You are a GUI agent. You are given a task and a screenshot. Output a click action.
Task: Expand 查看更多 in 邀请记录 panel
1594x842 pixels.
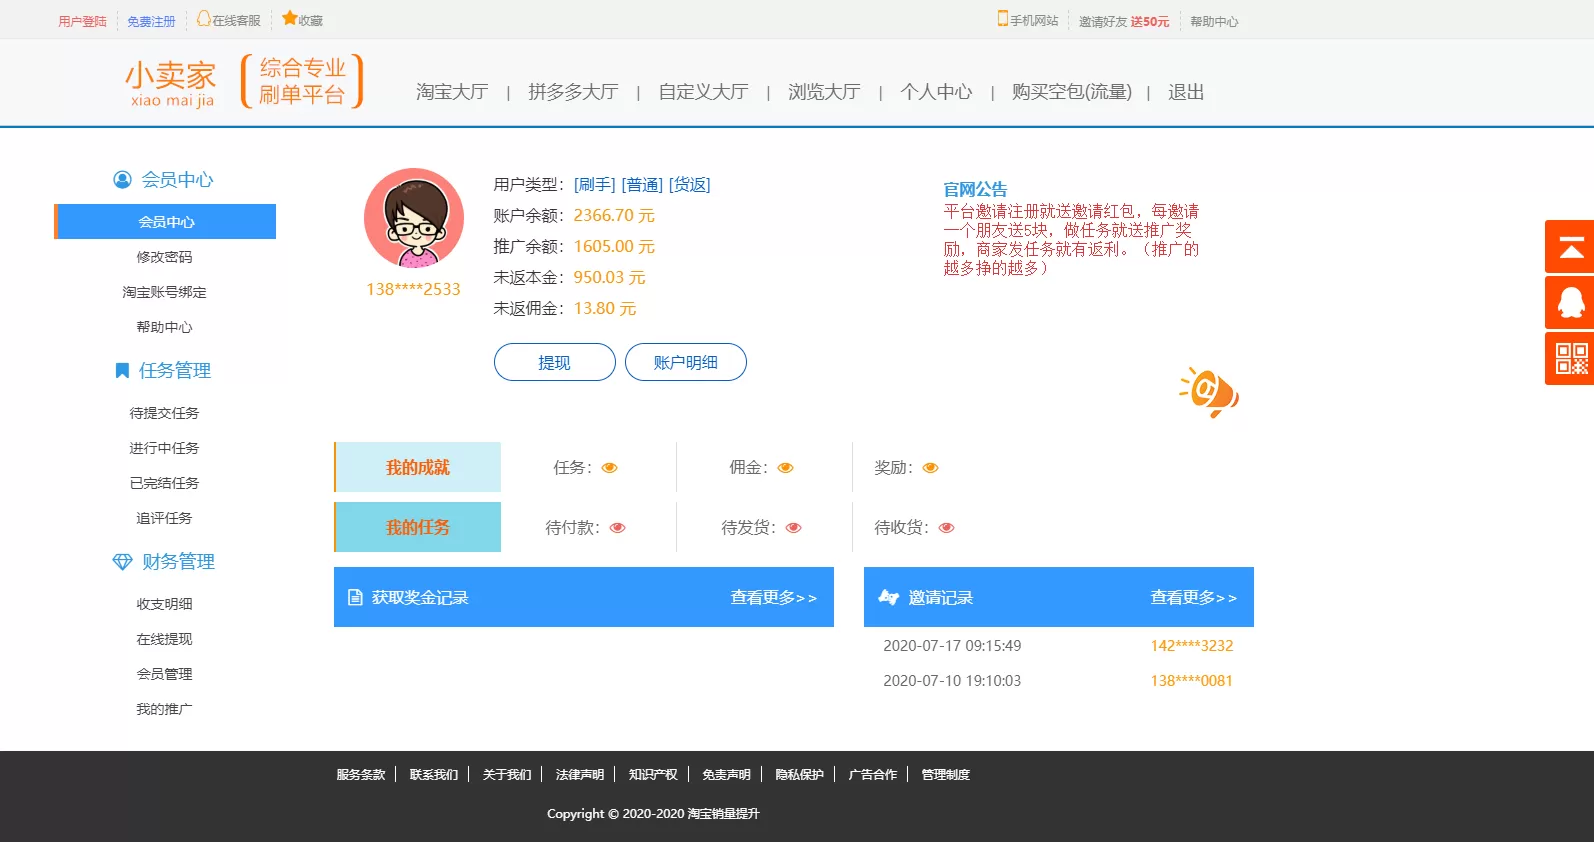(1192, 598)
